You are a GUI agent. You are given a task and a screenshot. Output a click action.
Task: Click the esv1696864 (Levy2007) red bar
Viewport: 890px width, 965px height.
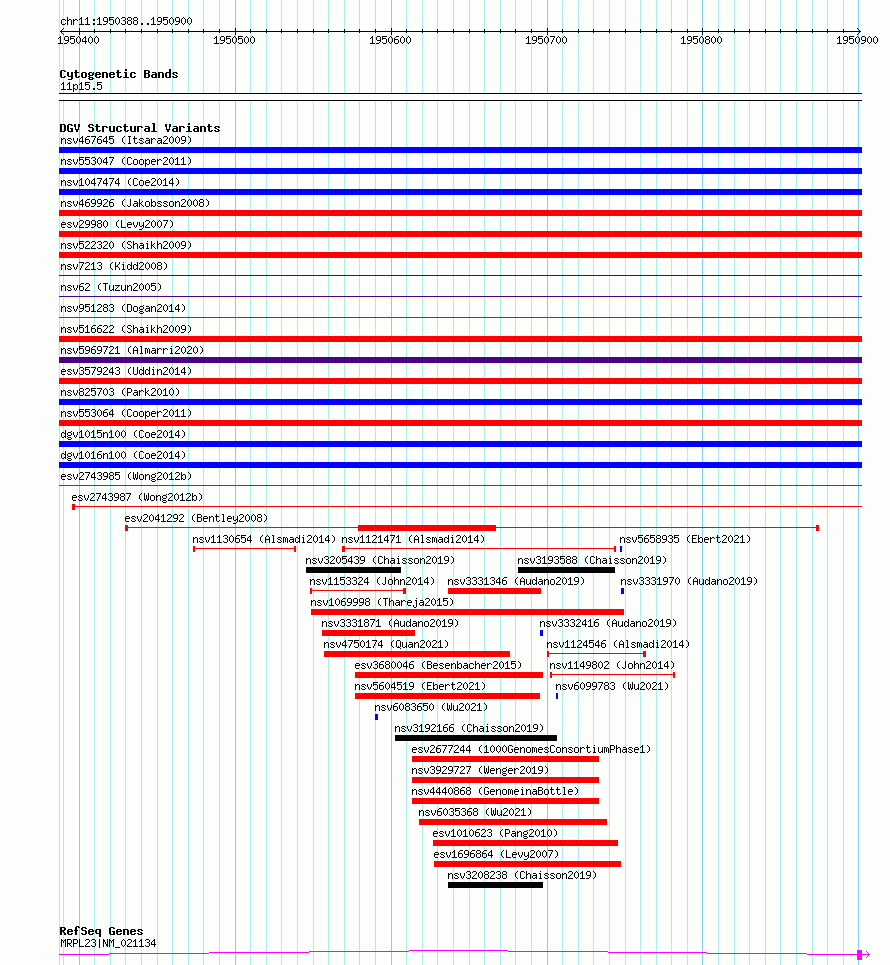(x=527, y=864)
